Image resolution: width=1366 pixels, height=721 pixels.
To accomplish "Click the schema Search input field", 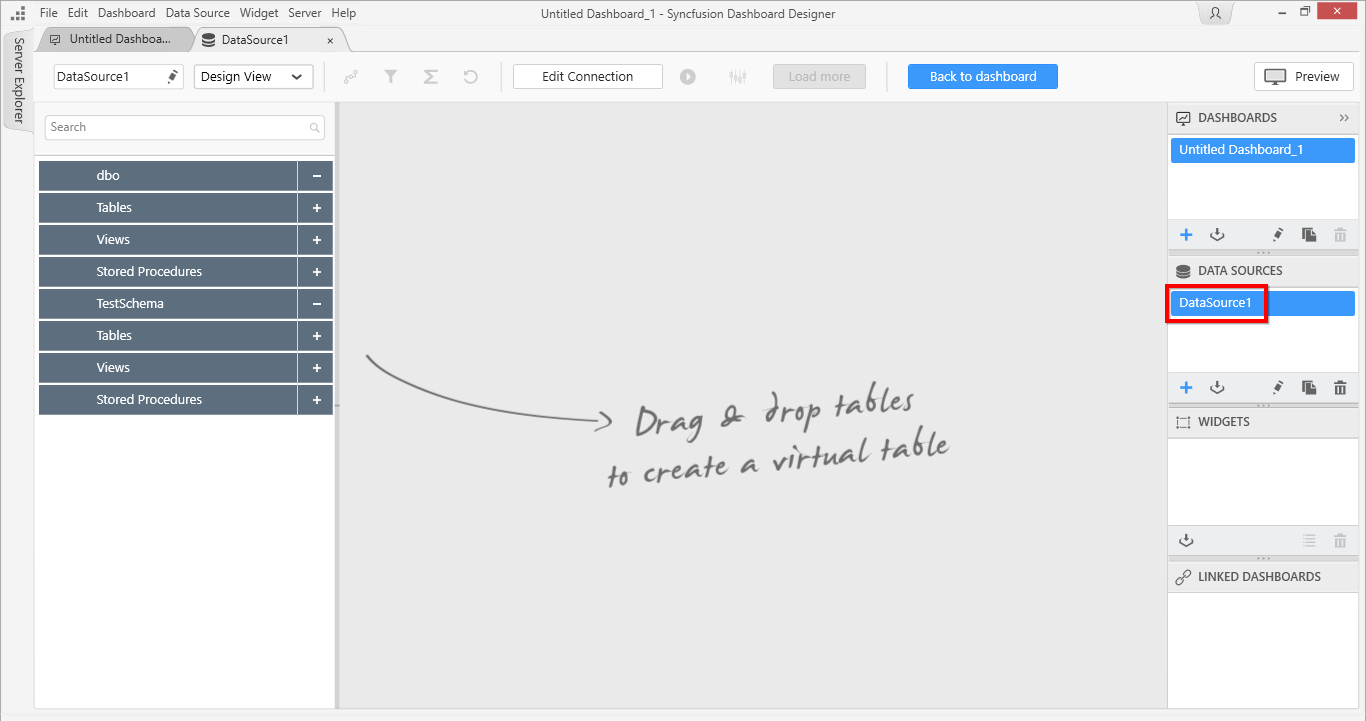I will [x=178, y=127].
